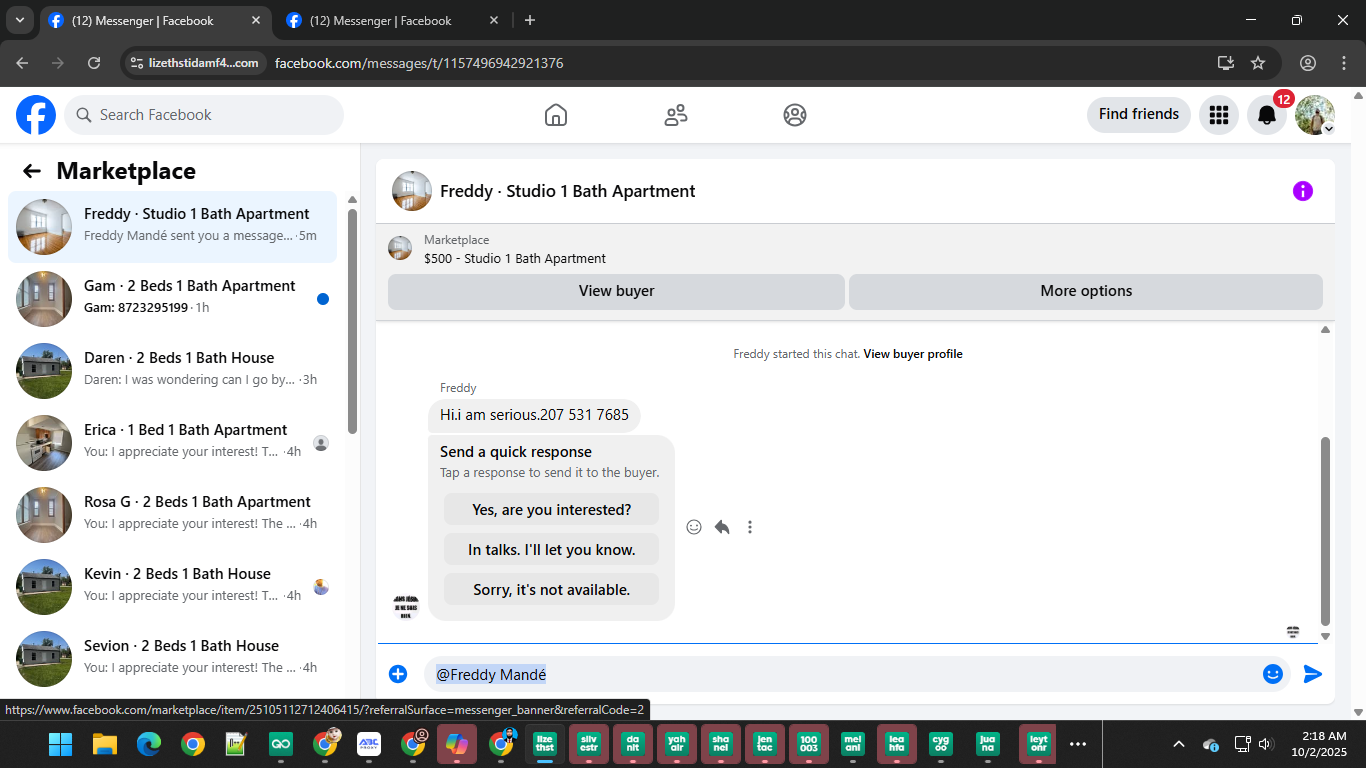This screenshot has width=1366, height=768.
Task: Open Chrome tab search dropdown
Action: 20,20
